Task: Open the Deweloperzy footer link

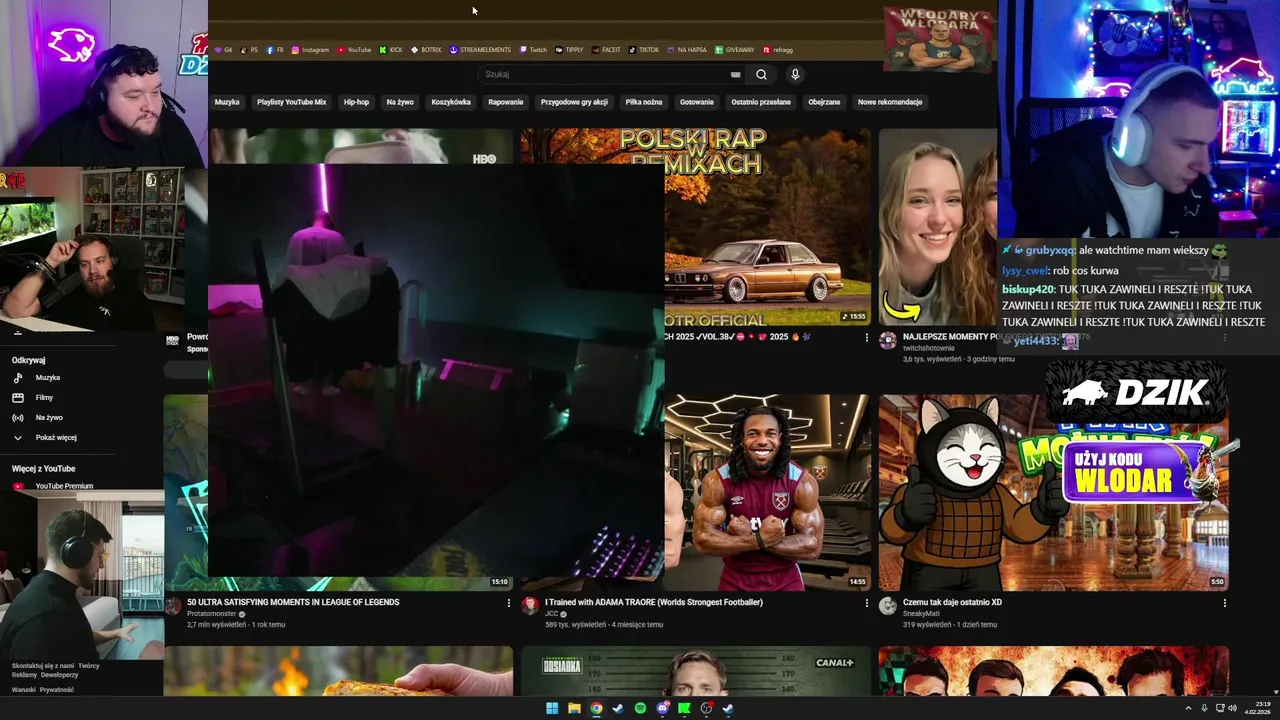Action: (60, 675)
